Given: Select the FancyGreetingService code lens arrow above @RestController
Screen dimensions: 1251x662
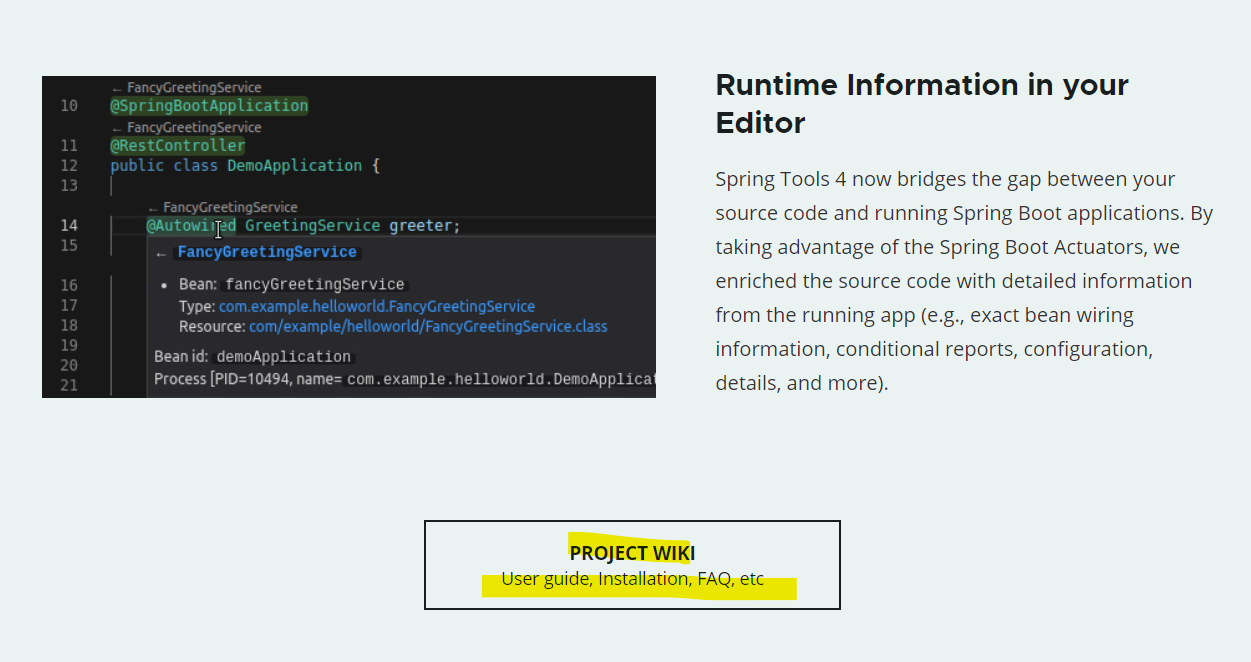Looking at the screenshot, I should pyautogui.click(x=120, y=127).
